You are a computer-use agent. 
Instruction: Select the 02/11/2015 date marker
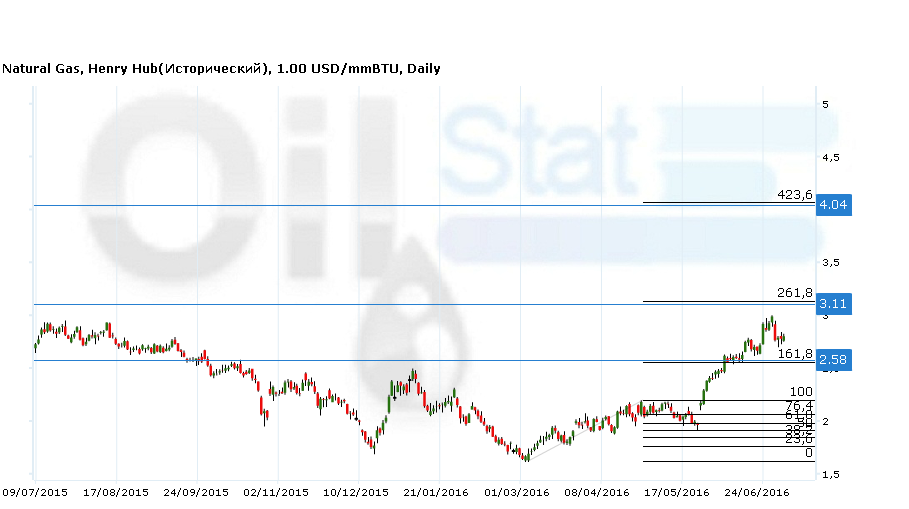(277, 492)
